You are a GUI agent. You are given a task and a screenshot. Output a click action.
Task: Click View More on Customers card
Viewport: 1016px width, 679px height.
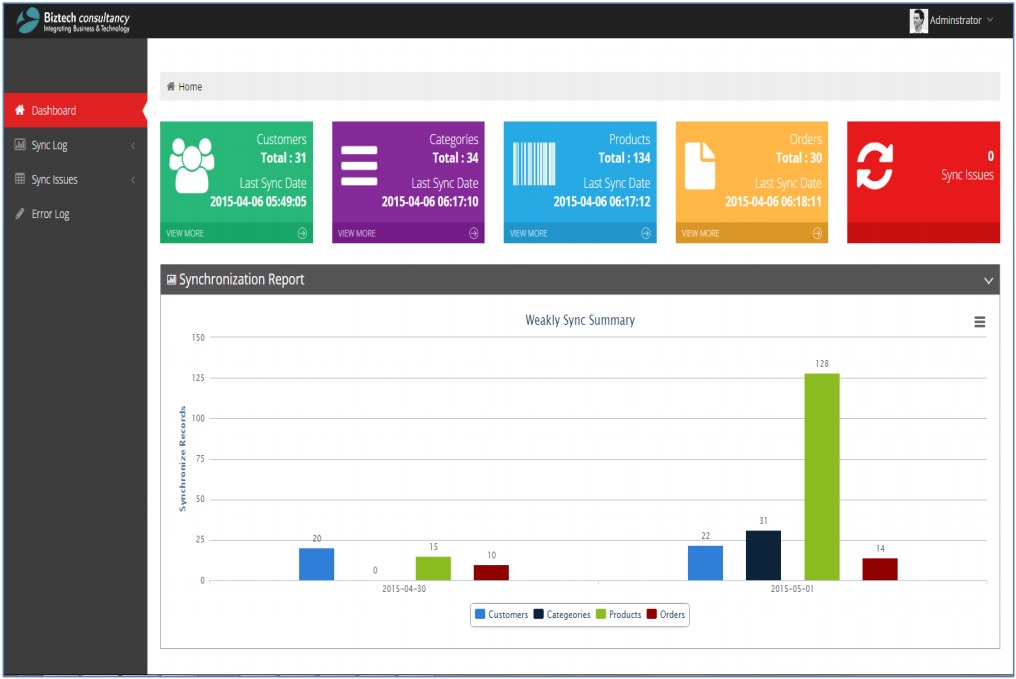click(185, 233)
